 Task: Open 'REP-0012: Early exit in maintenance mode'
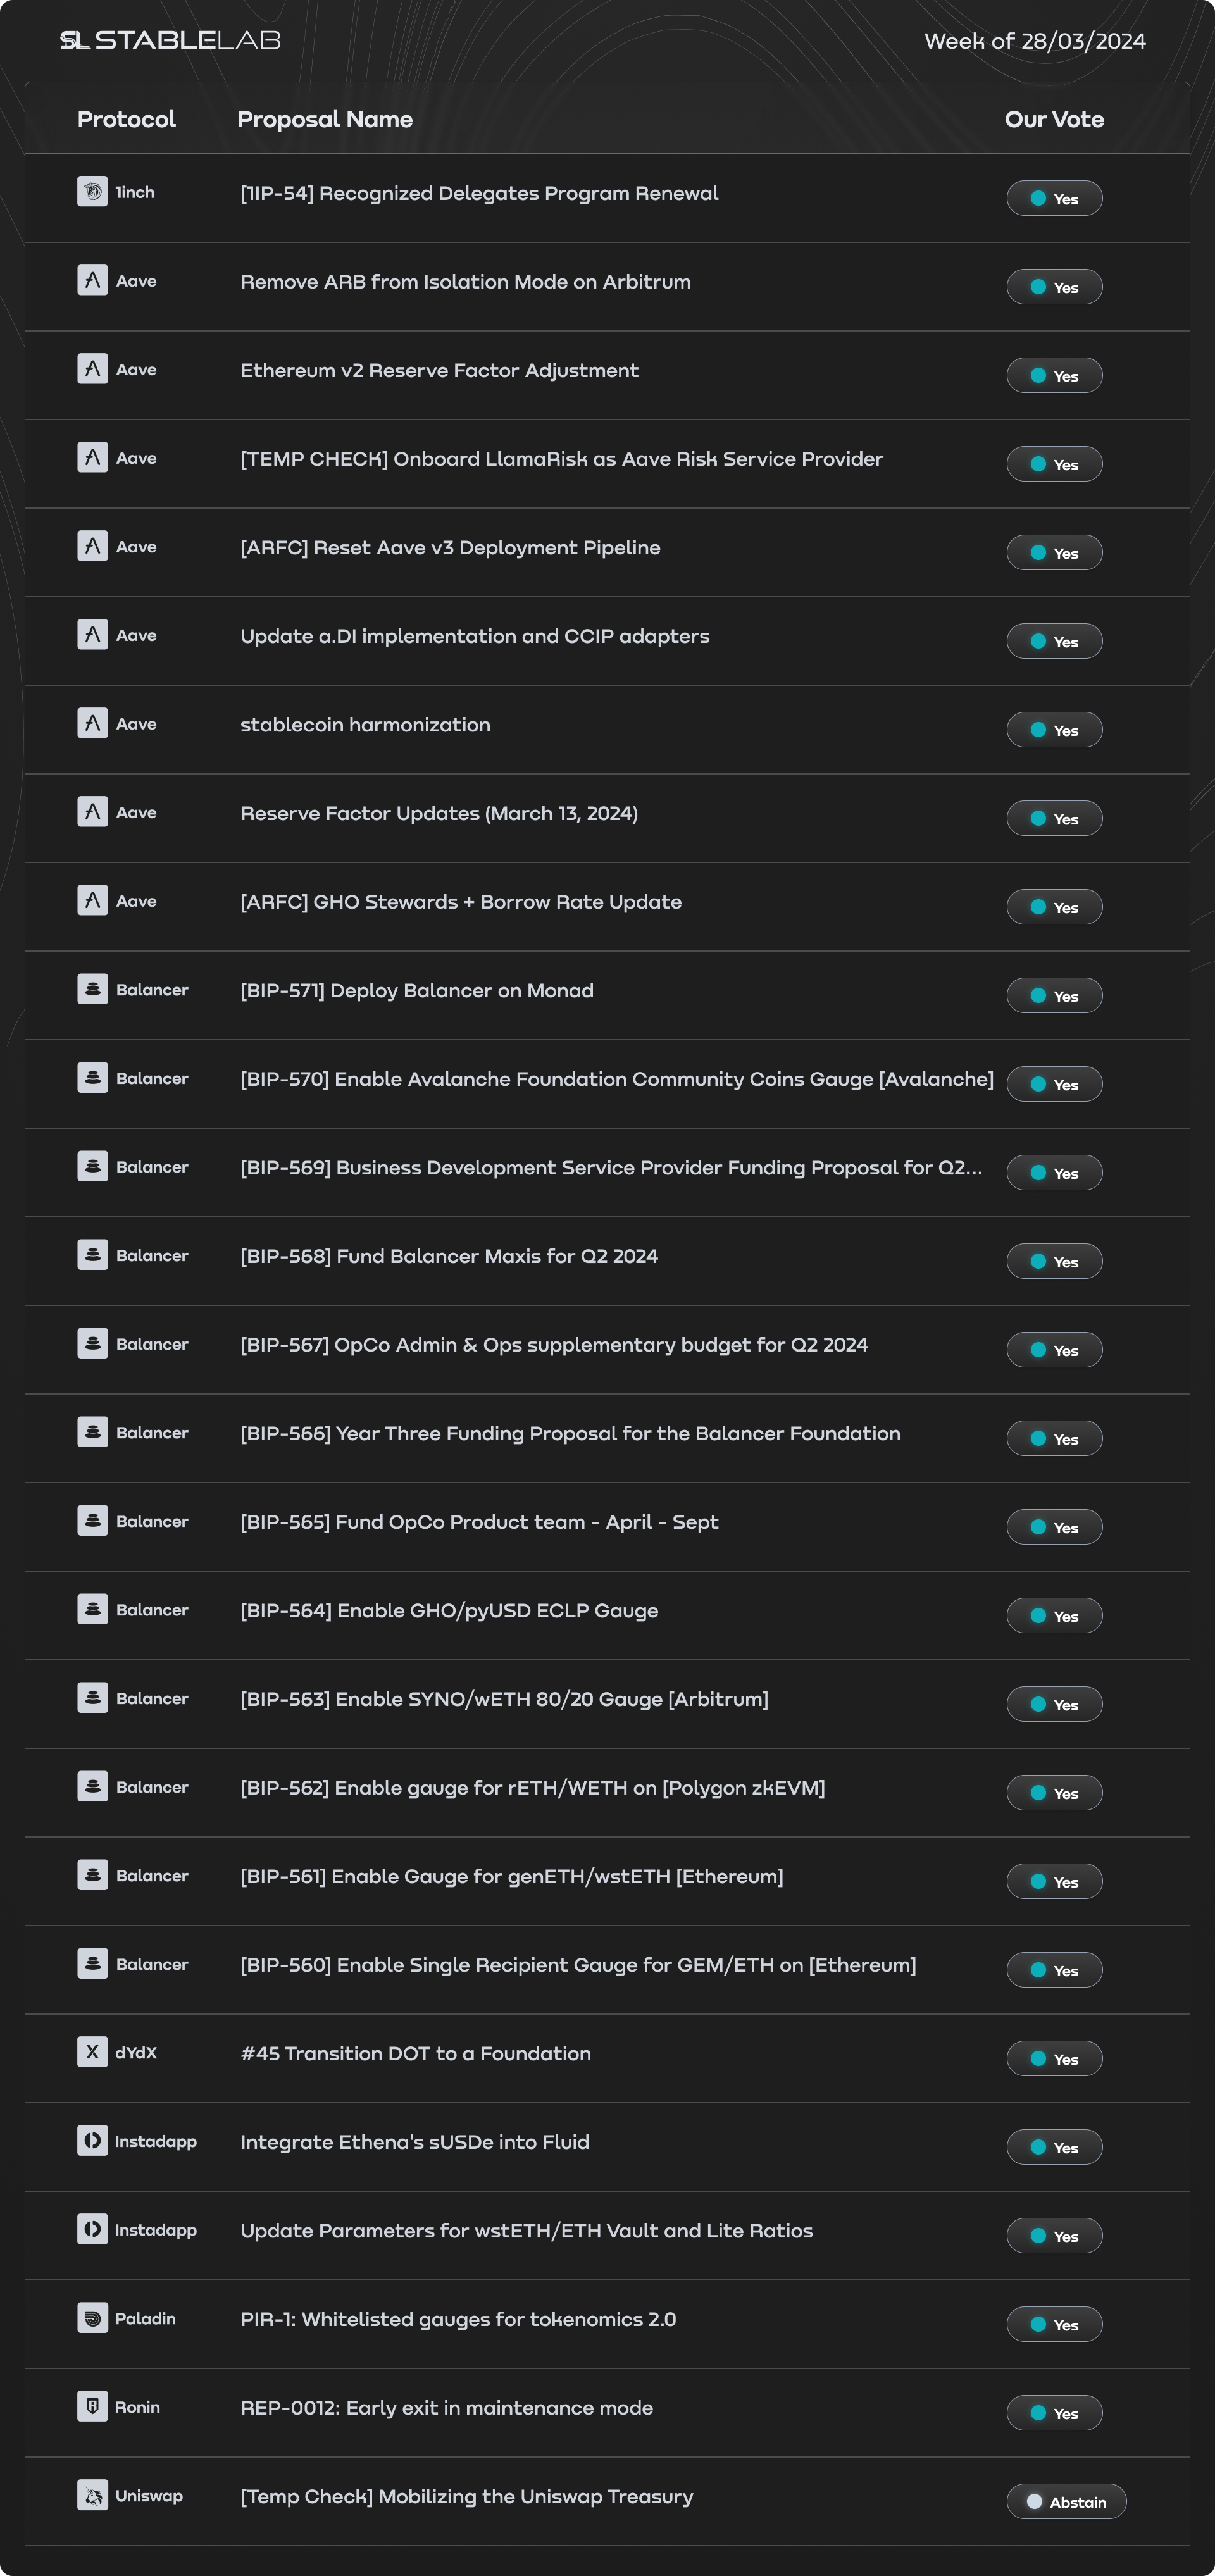coord(446,2408)
